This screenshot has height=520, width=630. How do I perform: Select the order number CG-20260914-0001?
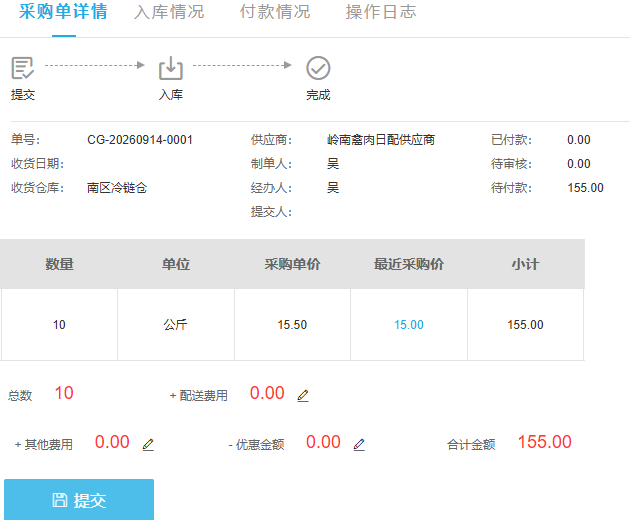pos(140,140)
